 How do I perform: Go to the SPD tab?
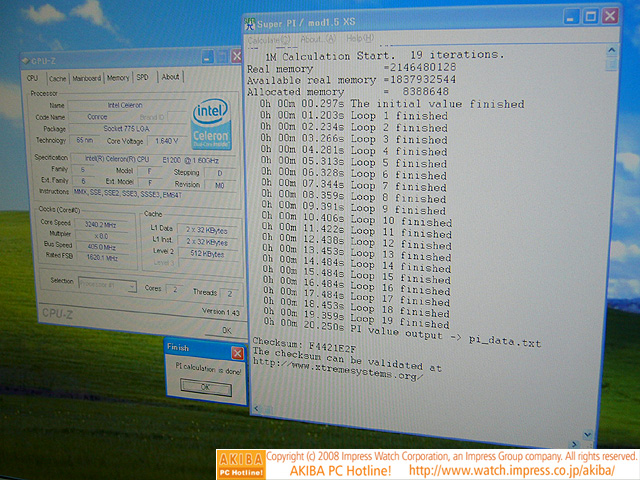143,77
